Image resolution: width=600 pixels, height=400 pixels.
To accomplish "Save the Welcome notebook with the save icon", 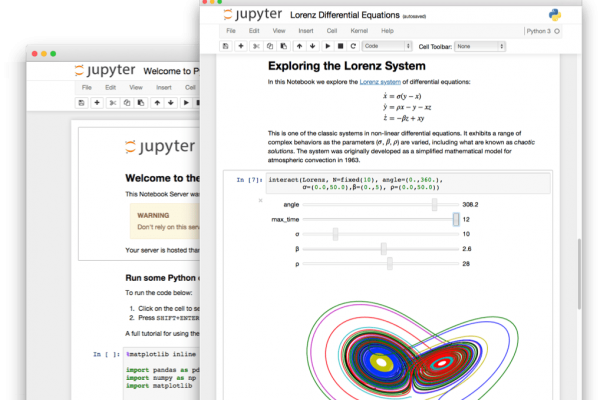I will point(82,103).
